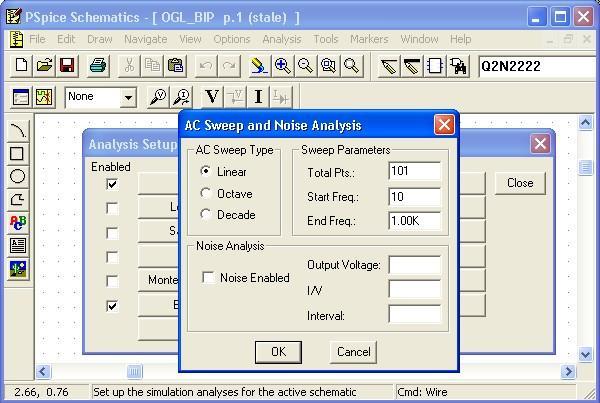
Task: Open the File menu
Action: 37,39
